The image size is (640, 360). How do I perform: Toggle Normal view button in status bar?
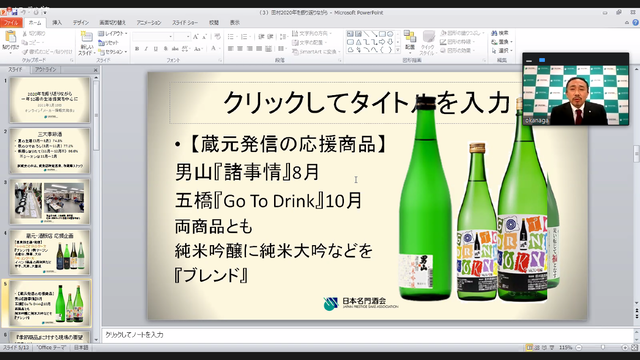(x=529, y=347)
